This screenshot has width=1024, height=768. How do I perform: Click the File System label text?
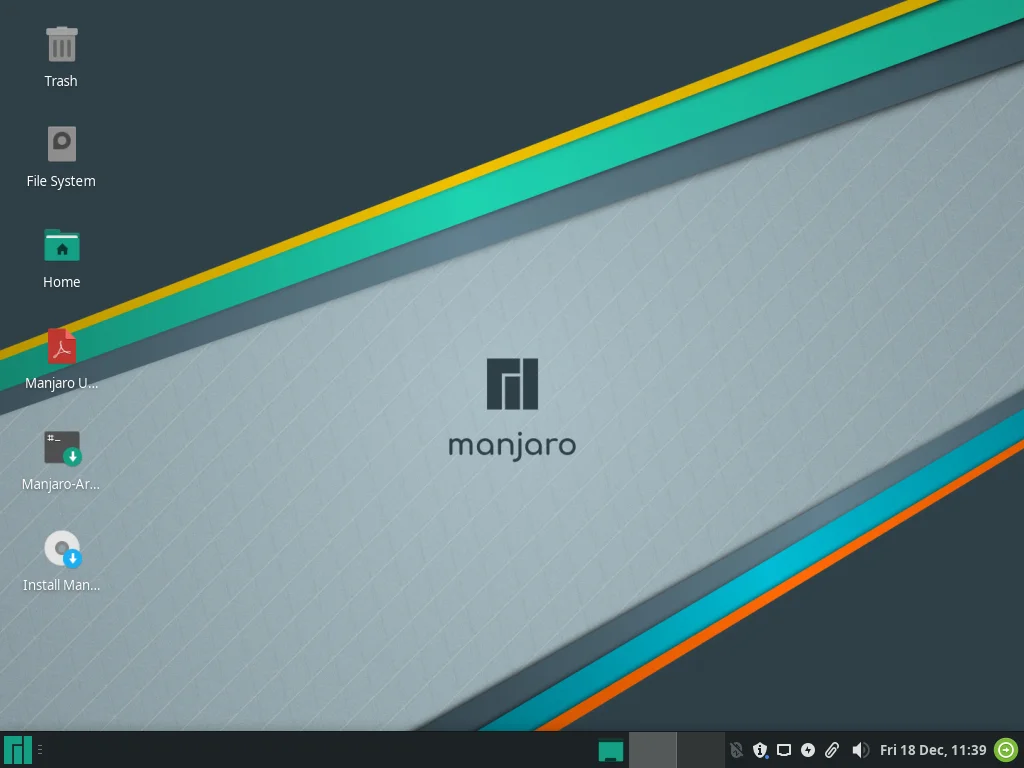coord(61,181)
